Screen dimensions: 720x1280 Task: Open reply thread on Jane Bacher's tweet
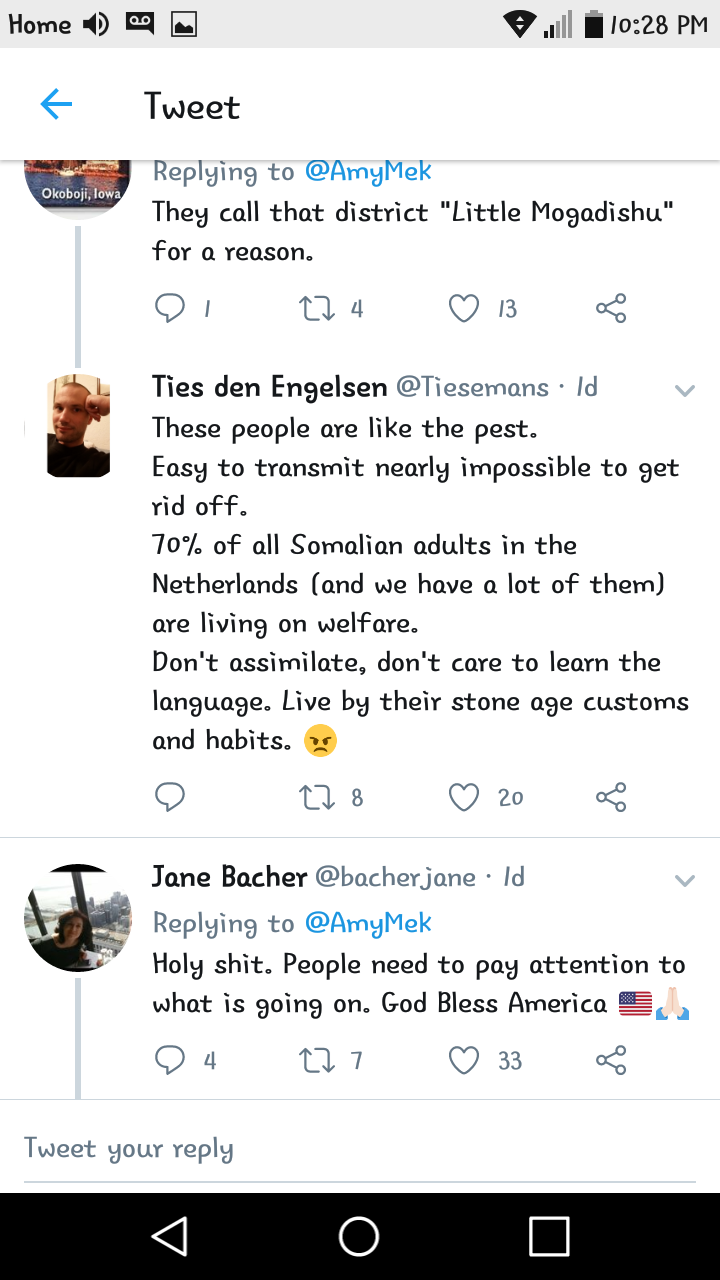tap(170, 1060)
